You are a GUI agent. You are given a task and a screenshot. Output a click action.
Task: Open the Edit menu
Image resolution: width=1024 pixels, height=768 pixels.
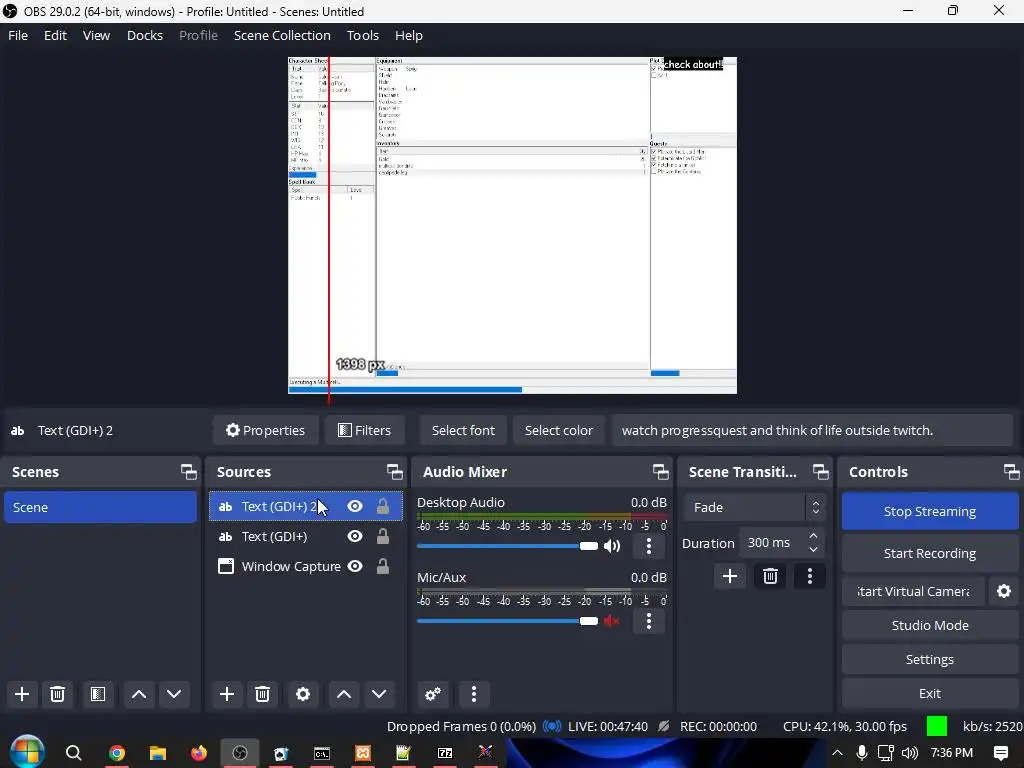pyautogui.click(x=56, y=35)
